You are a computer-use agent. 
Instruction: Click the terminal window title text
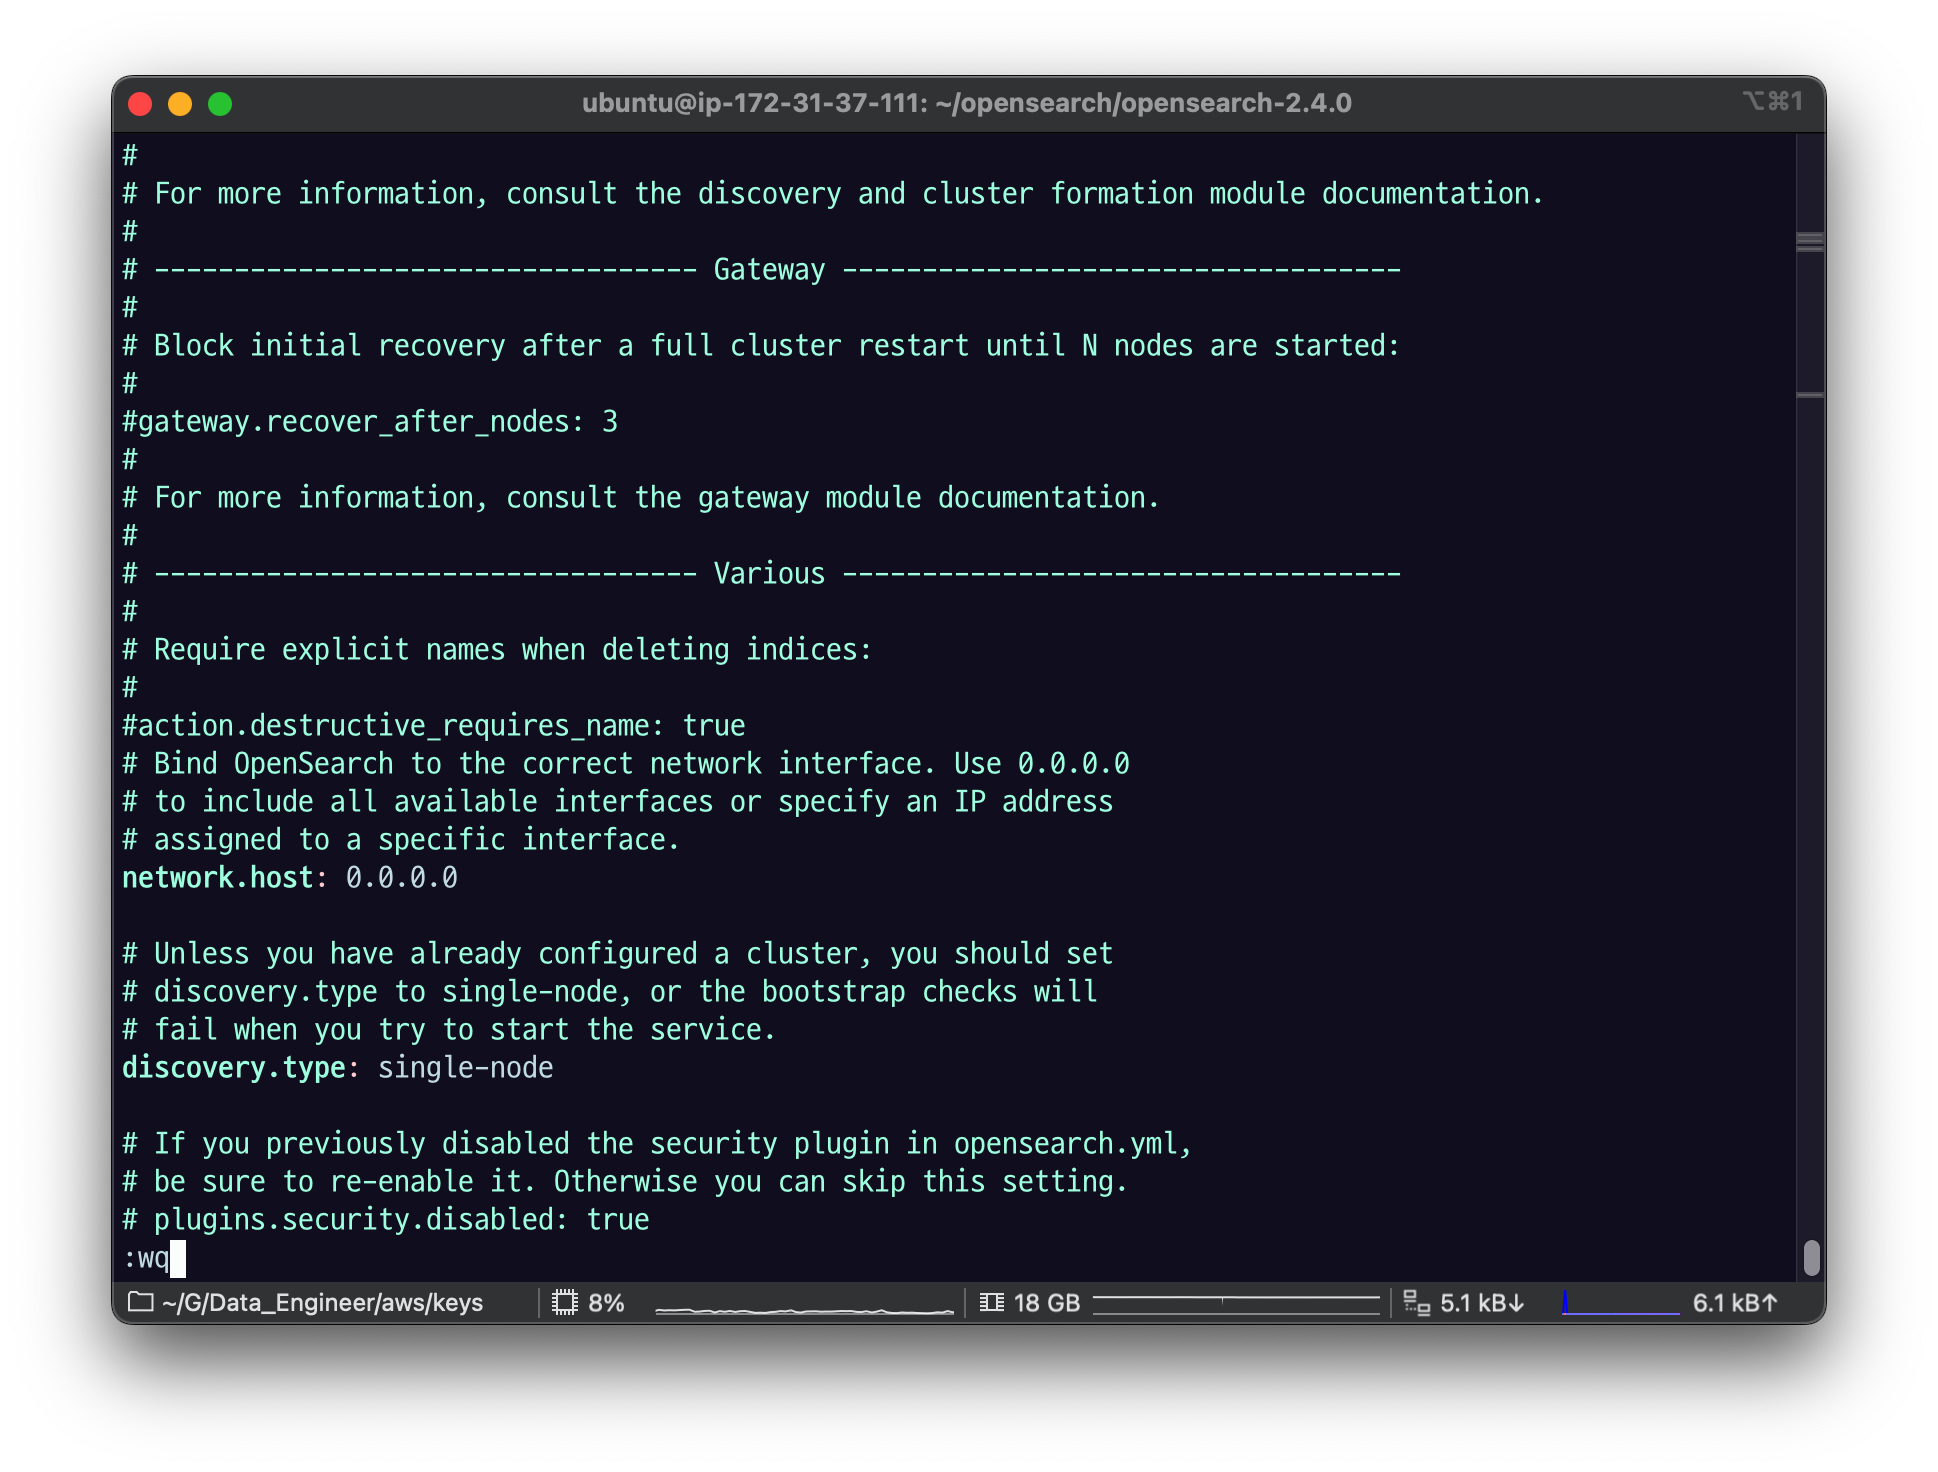click(x=966, y=103)
